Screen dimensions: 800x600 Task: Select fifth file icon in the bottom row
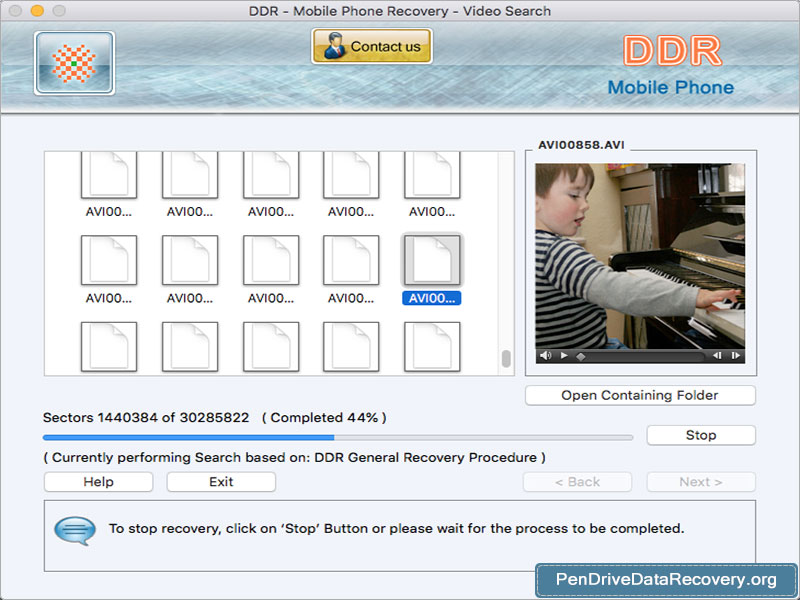pyautogui.click(x=432, y=346)
